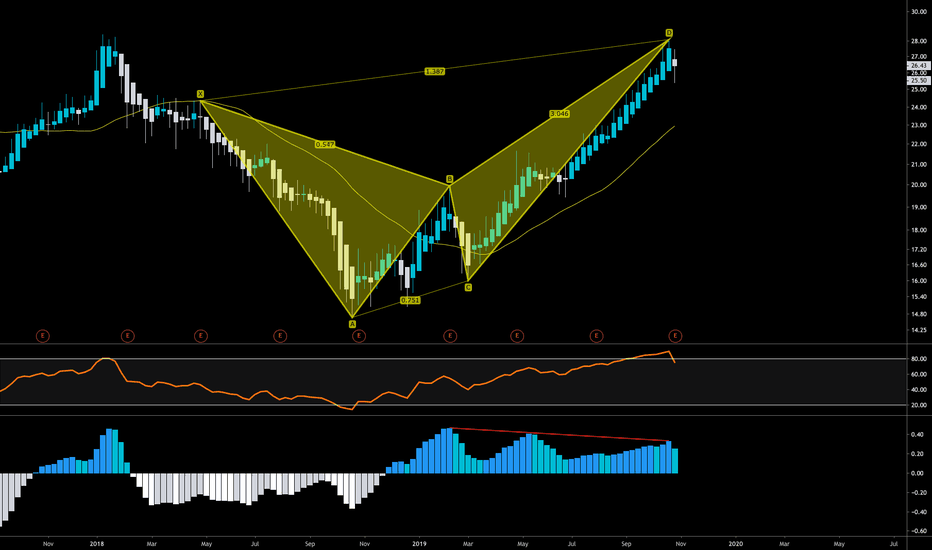Click the 25.50 price tag on the price axis

tap(918, 80)
